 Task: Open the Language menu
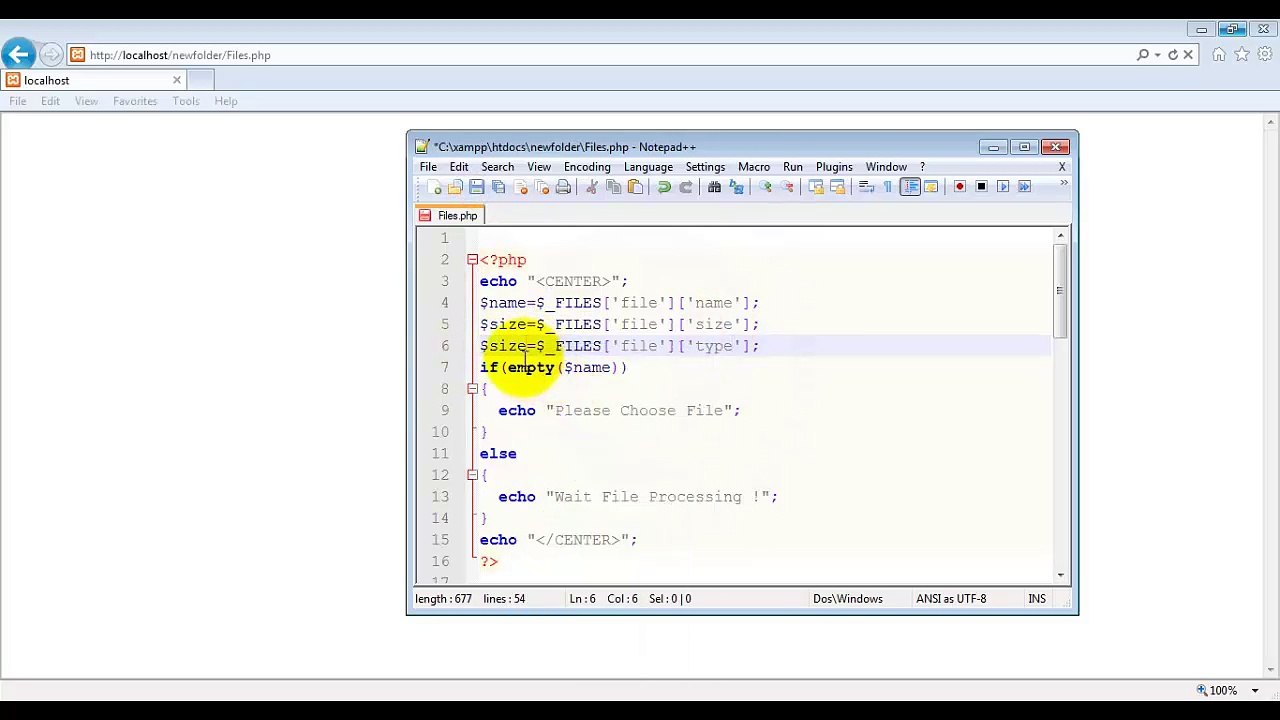click(x=648, y=167)
